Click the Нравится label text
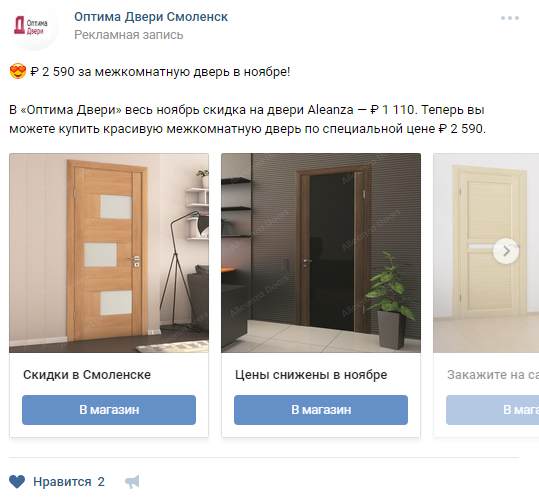539x498 pixels. 62,482
